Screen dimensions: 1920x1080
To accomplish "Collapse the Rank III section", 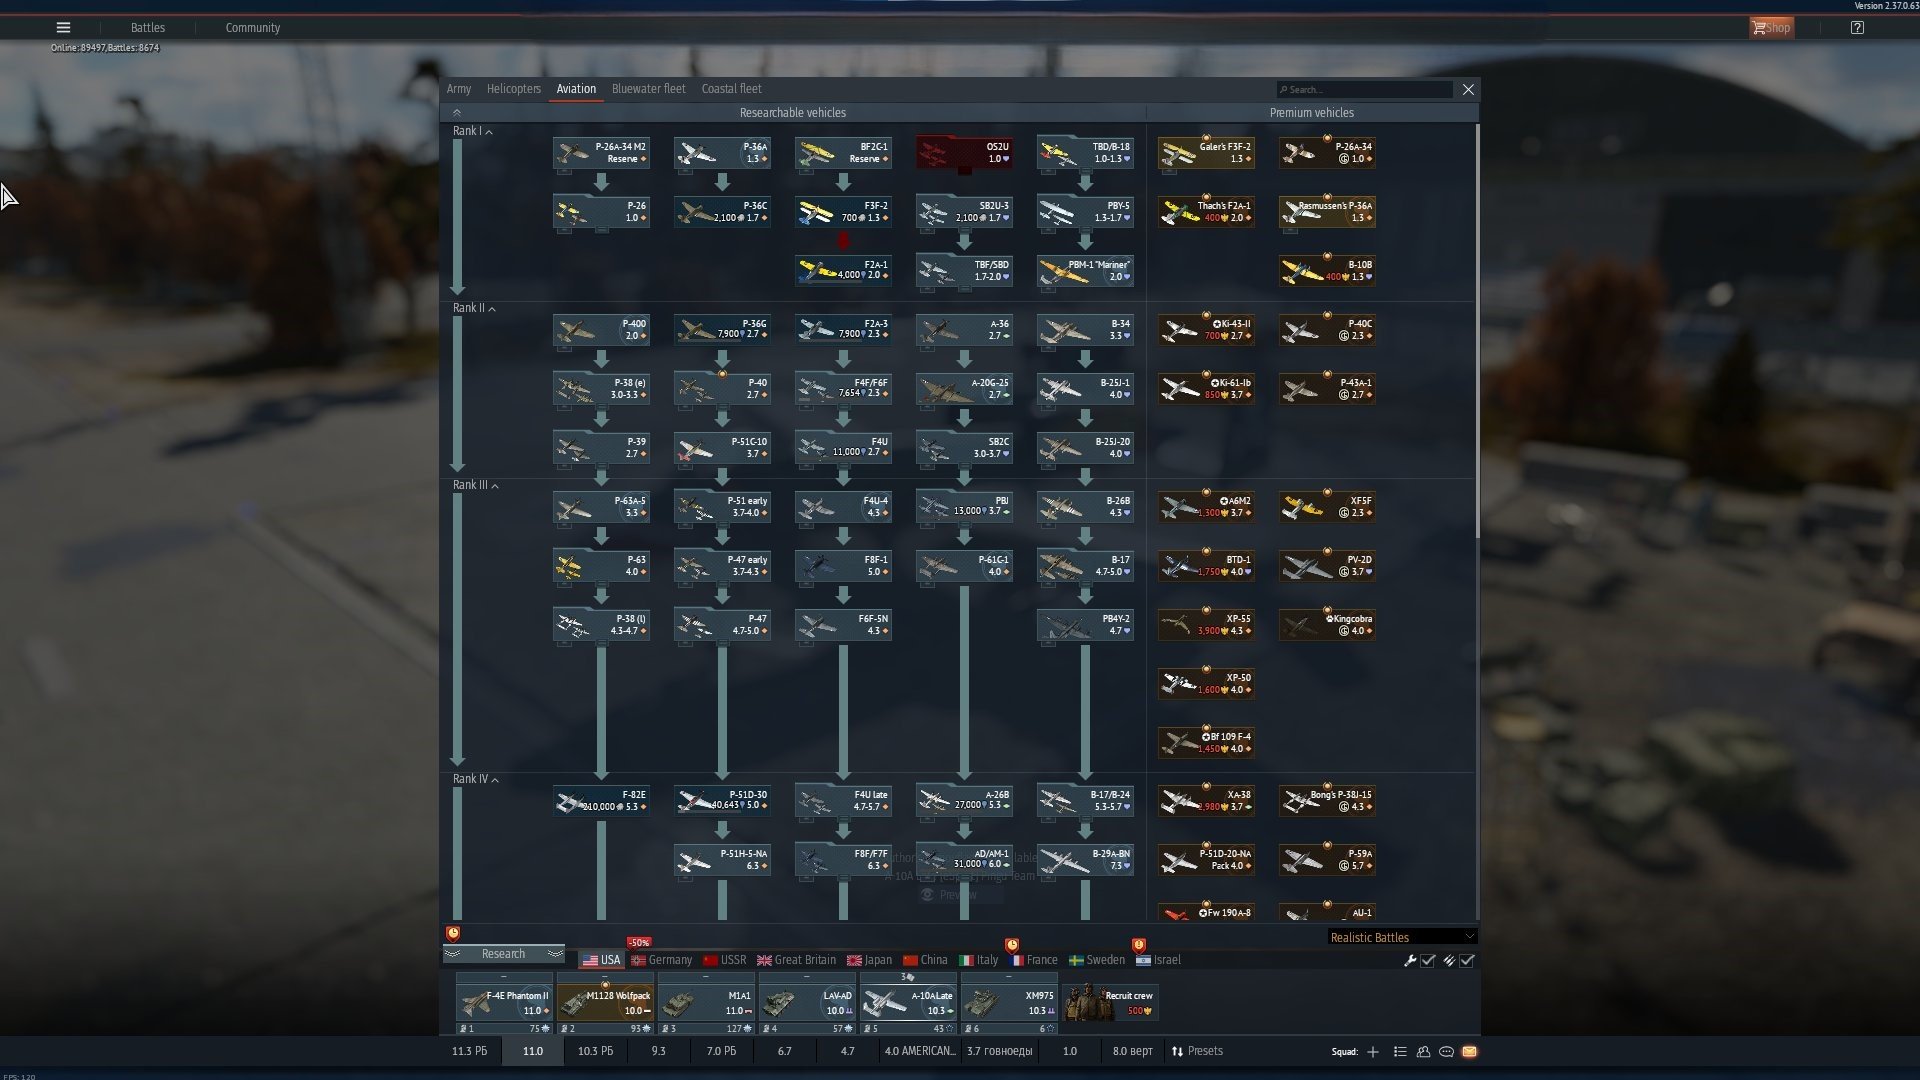I will (475, 485).
